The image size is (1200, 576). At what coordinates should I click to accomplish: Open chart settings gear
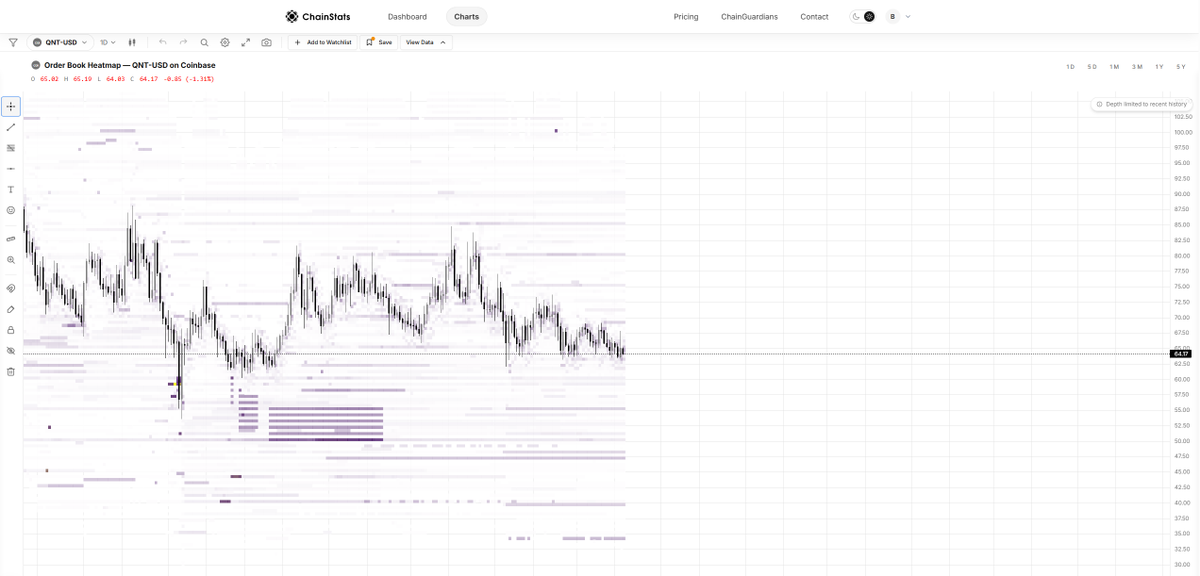click(x=225, y=43)
